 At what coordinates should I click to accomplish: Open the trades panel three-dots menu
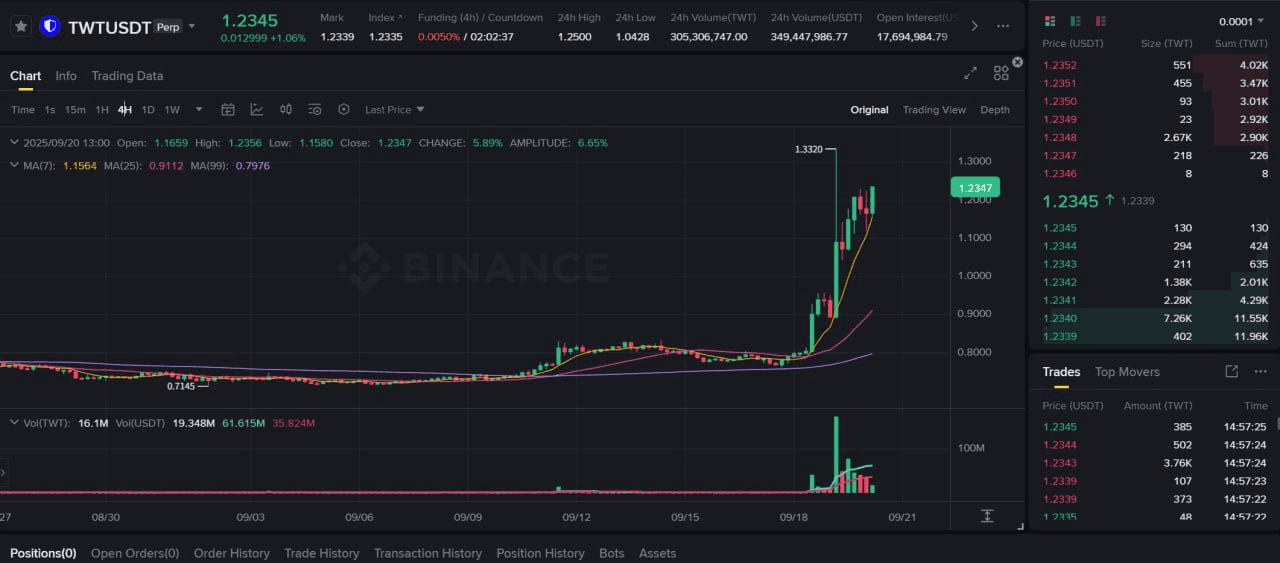pos(1260,371)
